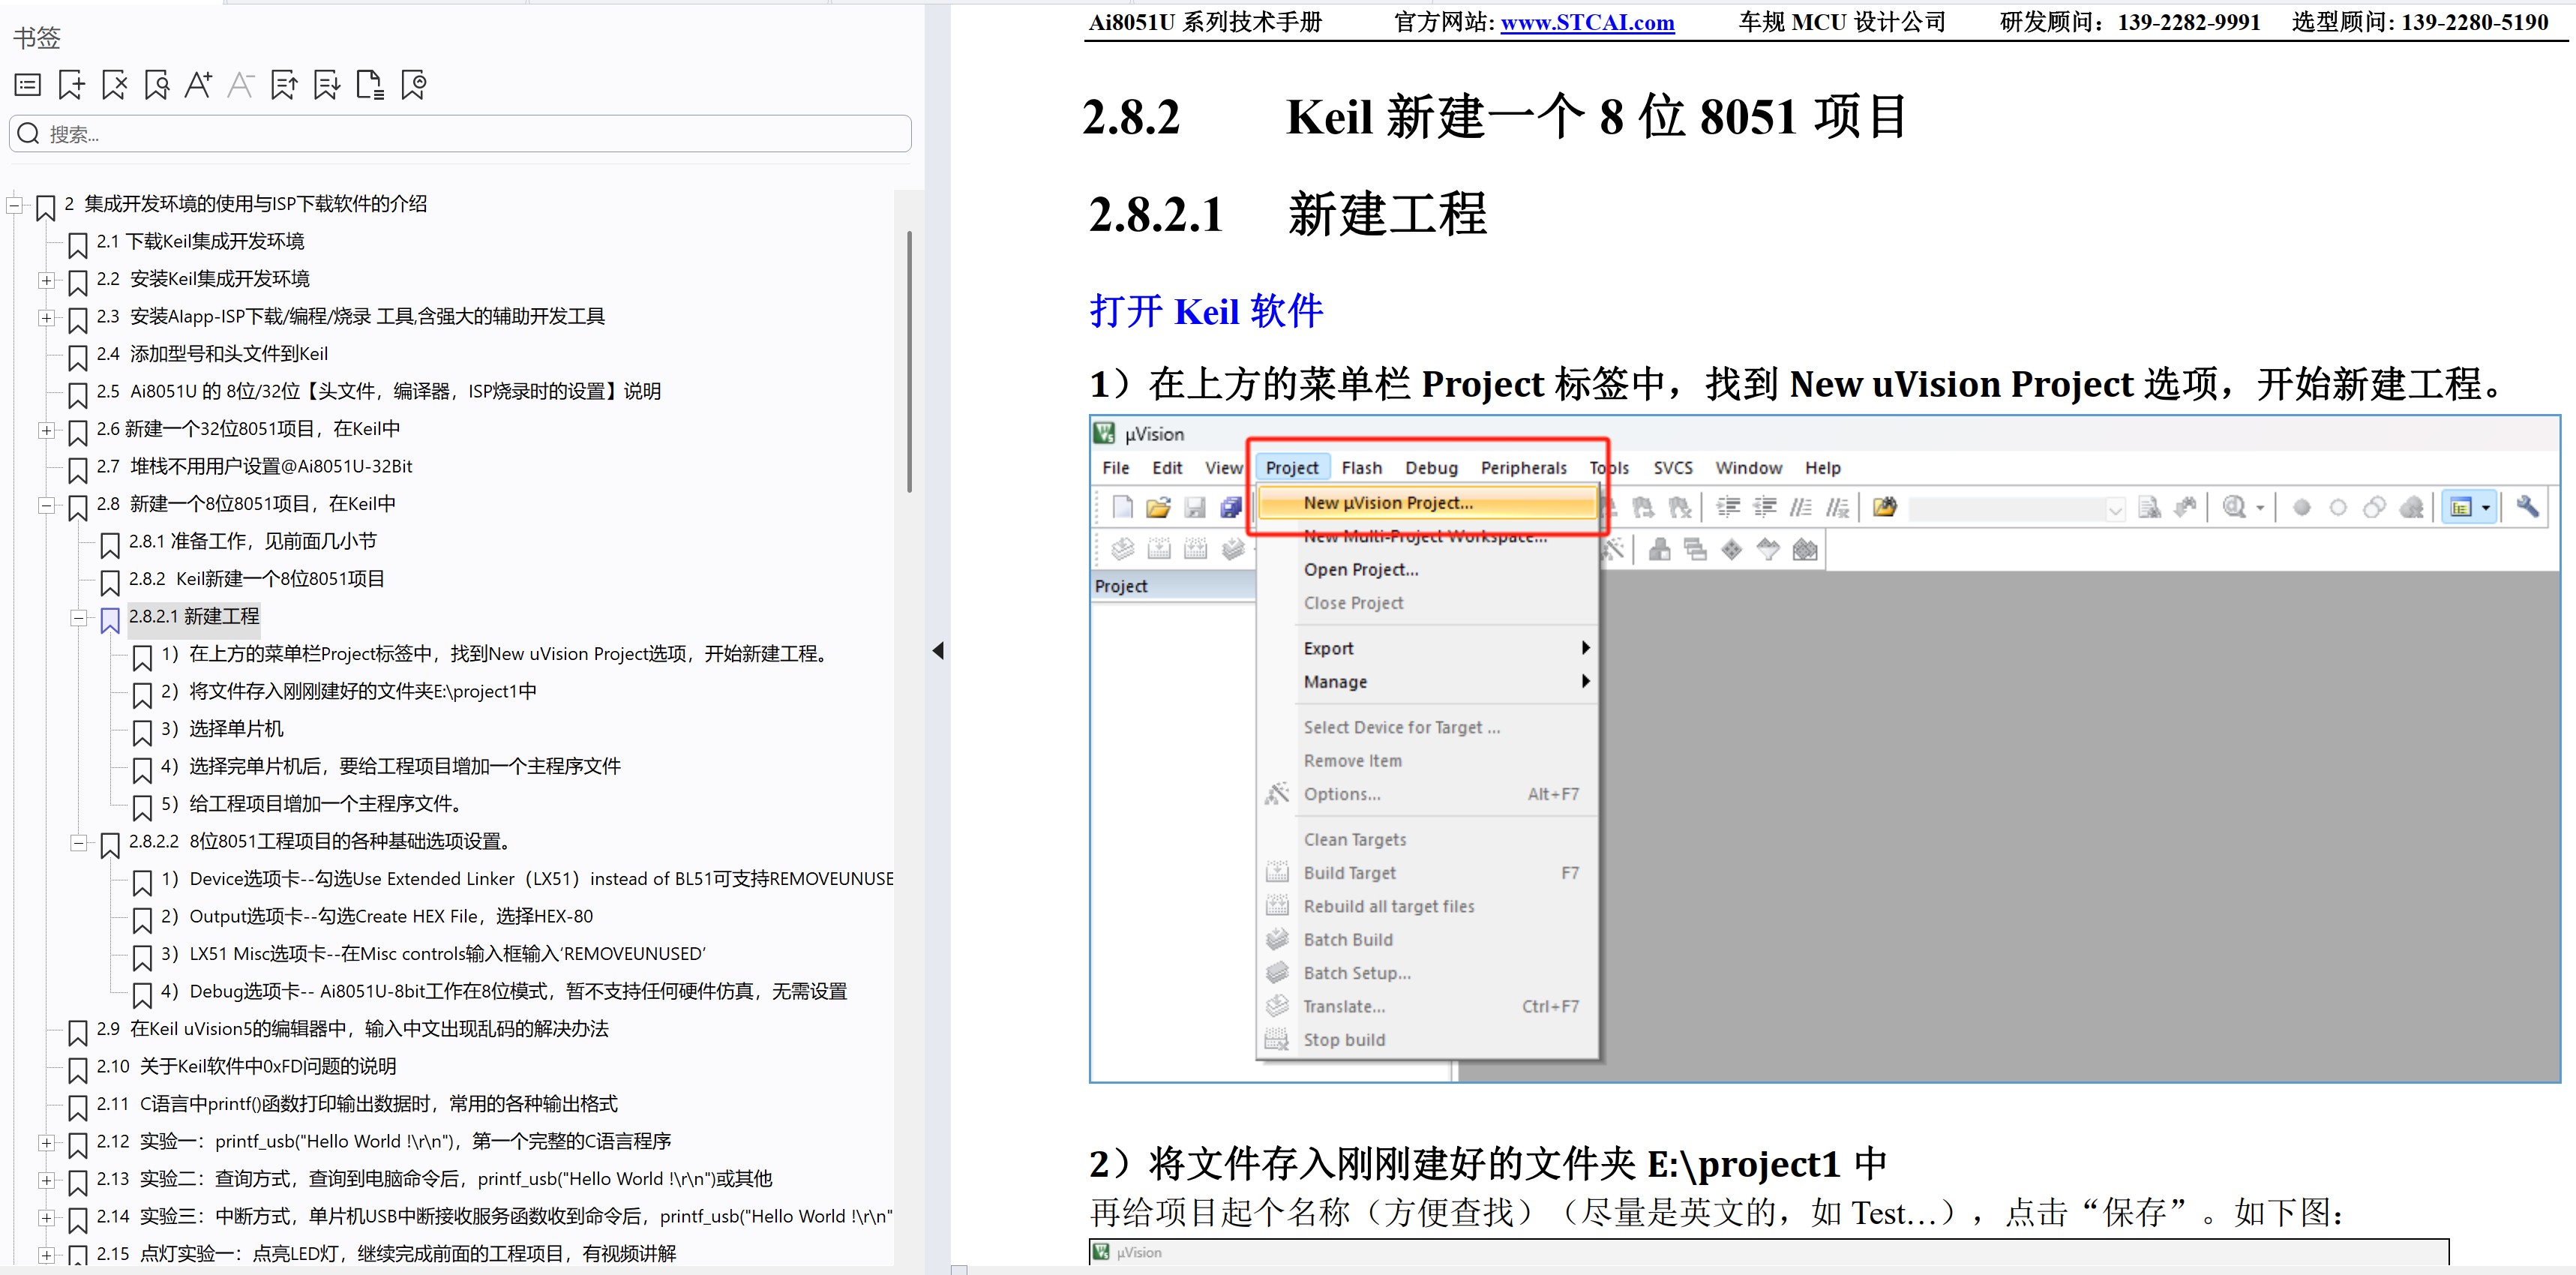2576x1275 pixels.
Task: Go to bookmark 2.4 添加型号和头文件到Keil
Action: click(x=212, y=354)
